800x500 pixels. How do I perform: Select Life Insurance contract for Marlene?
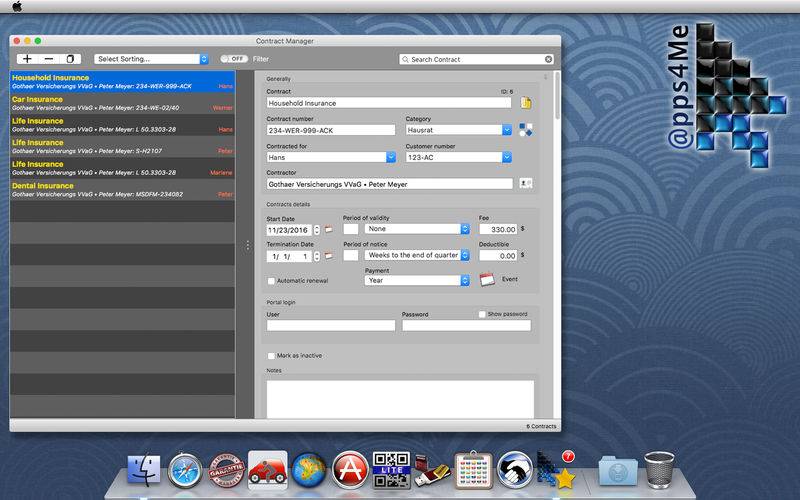(x=122, y=168)
